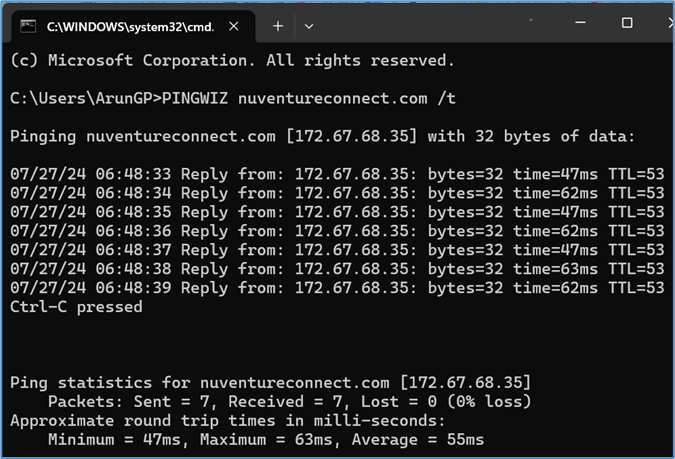The height and width of the screenshot is (459, 675).
Task: Click the 06:48:39 reply line
Action: click(337, 288)
